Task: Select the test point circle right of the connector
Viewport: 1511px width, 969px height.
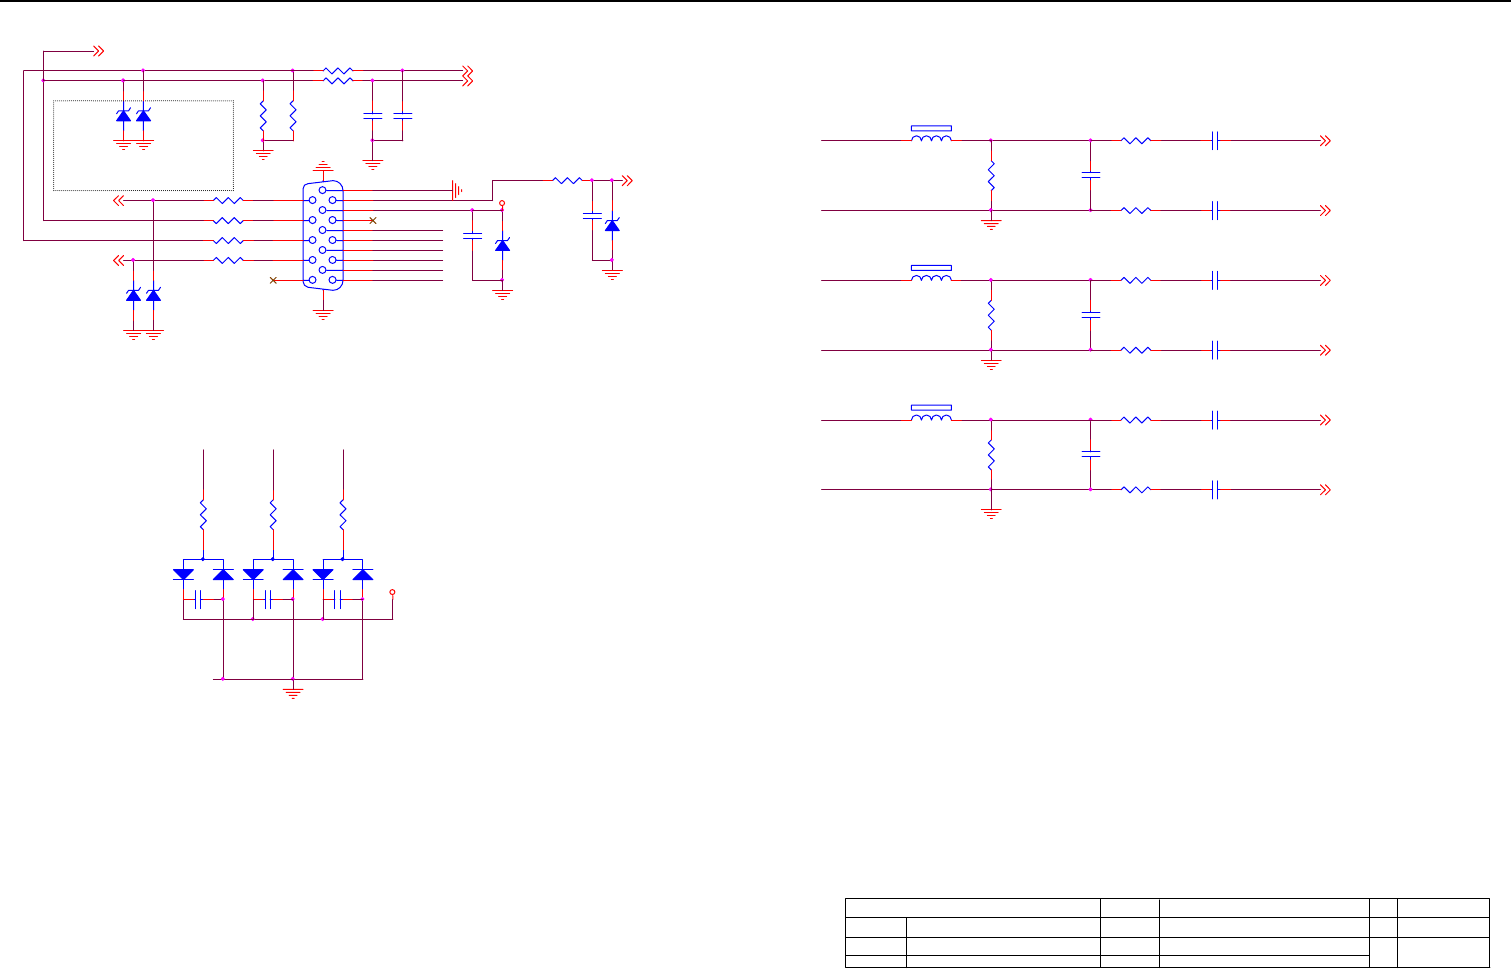Action: (502, 203)
